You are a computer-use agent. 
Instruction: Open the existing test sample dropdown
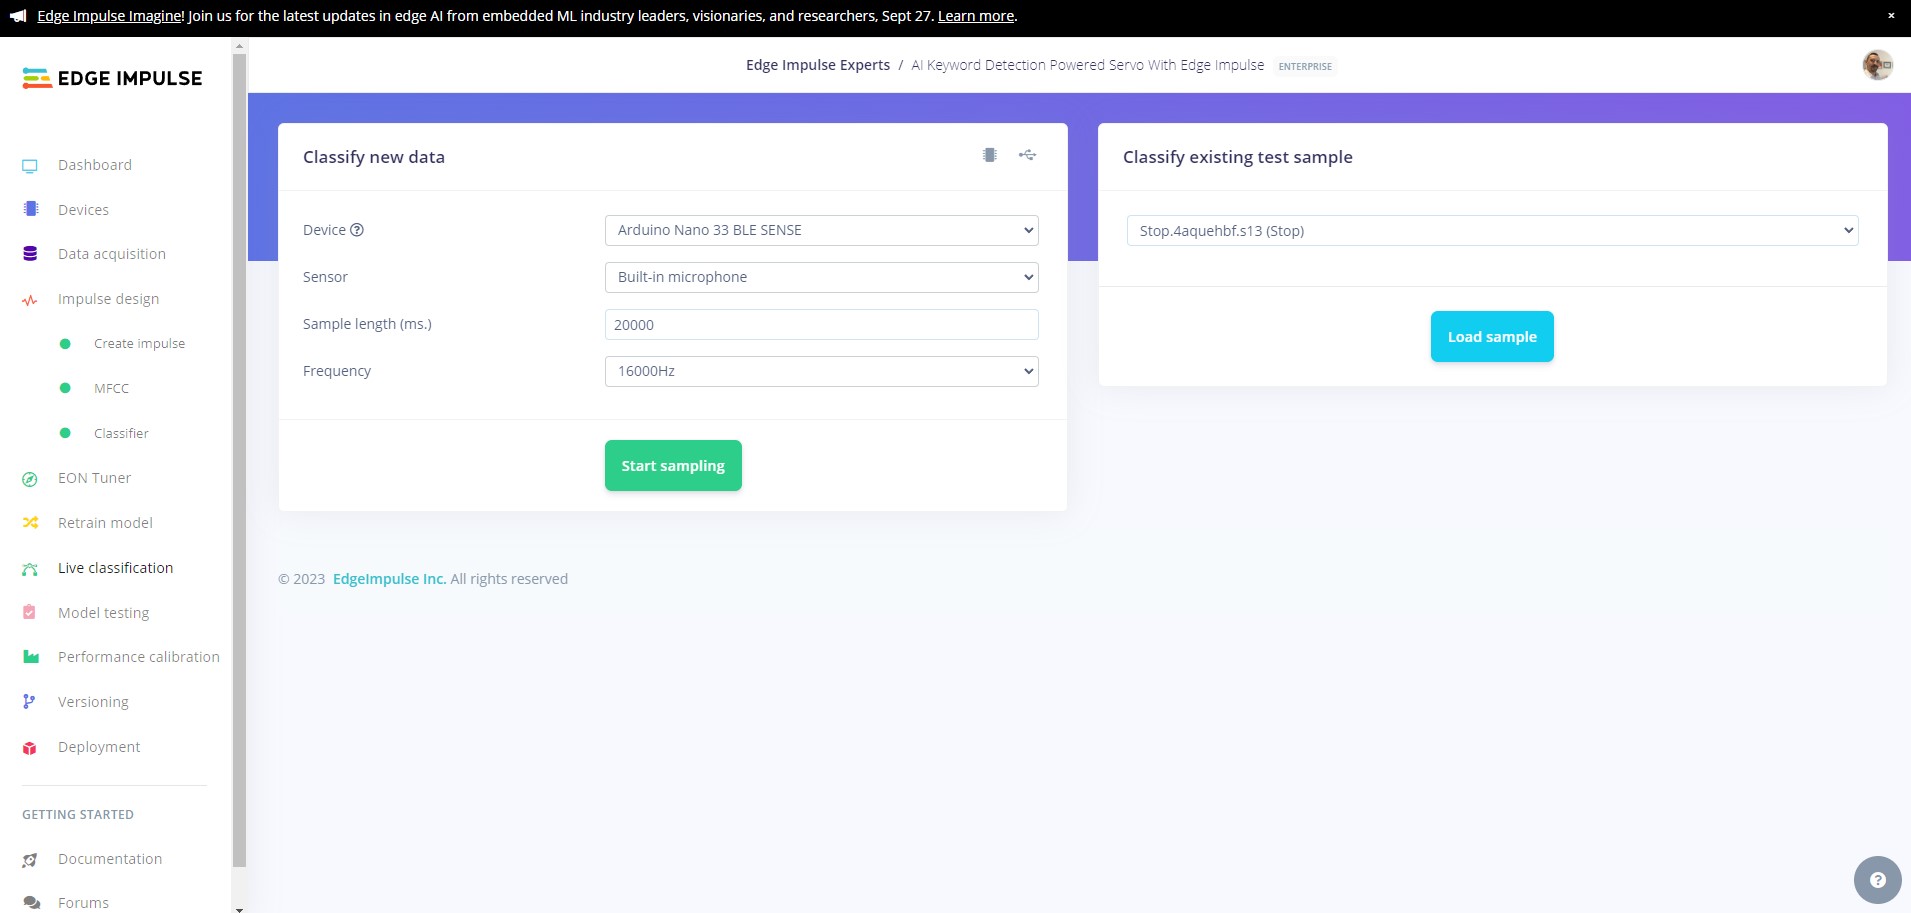tap(1492, 231)
